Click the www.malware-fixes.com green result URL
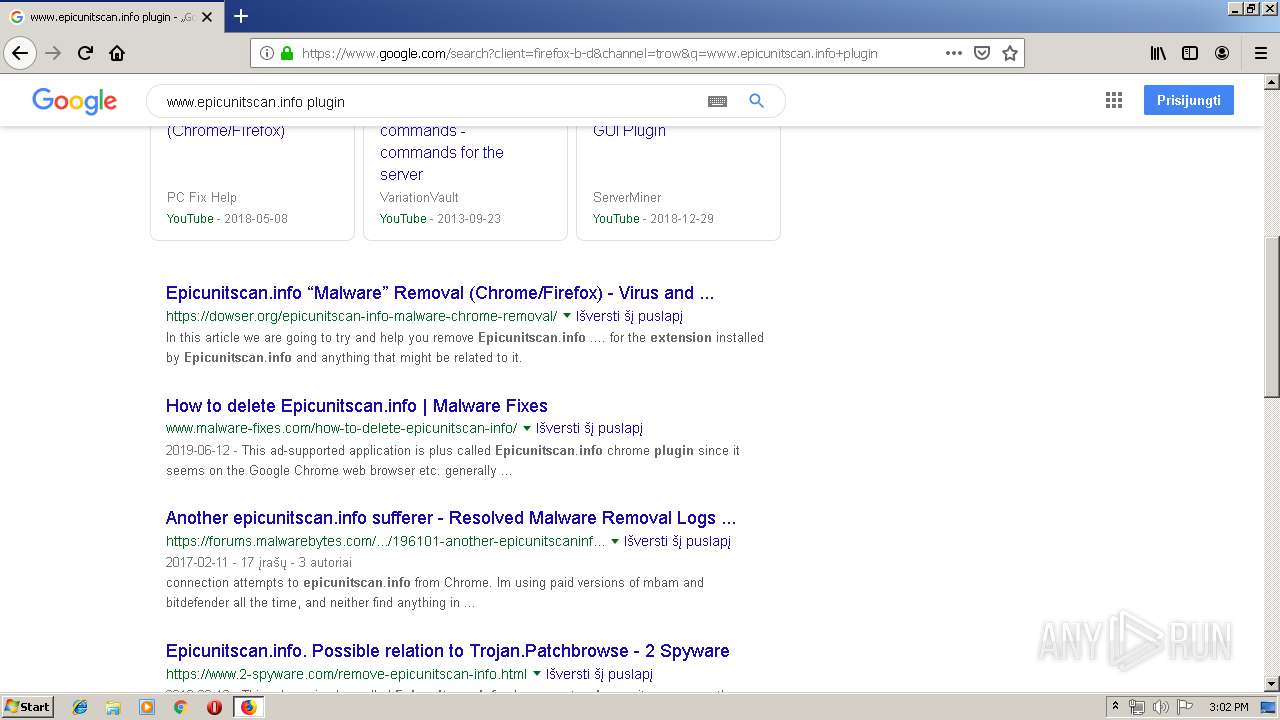1280x720 pixels. click(x=342, y=428)
